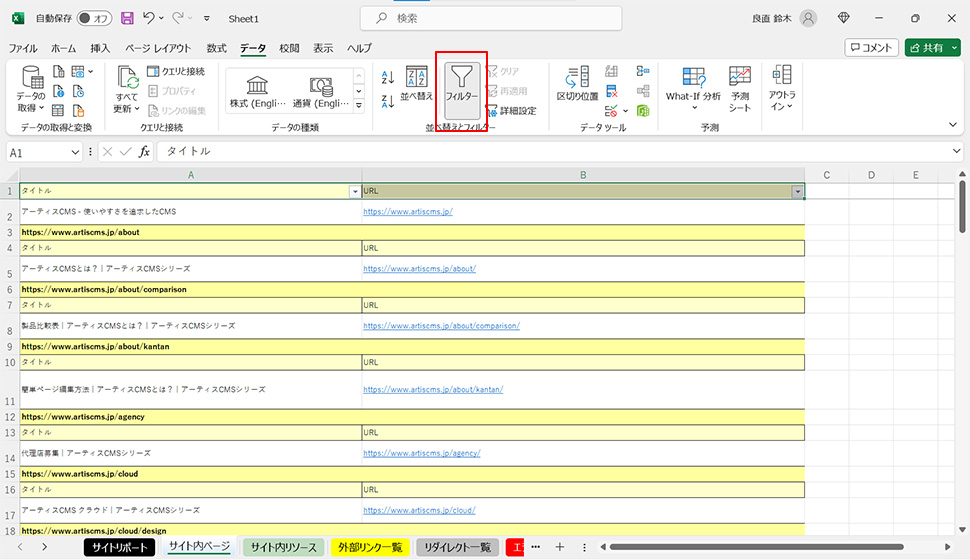
Task: Click the sort ascending A-Z icon
Action: coord(388,77)
